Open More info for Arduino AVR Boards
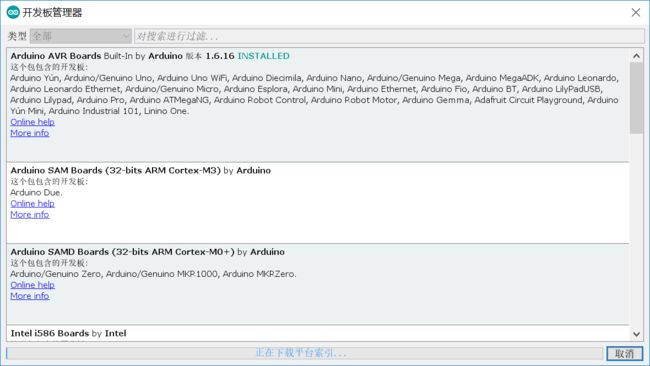This screenshot has height=366, width=650. [30, 133]
